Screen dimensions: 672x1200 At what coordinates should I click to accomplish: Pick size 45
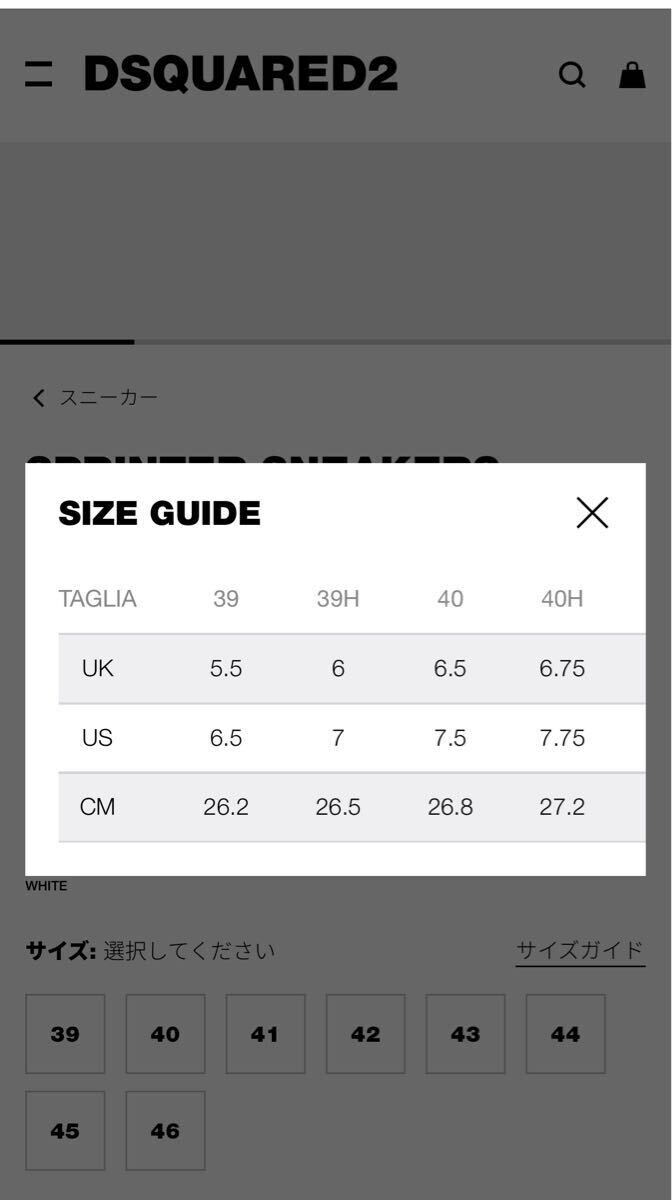click(x=65, y=1131)
